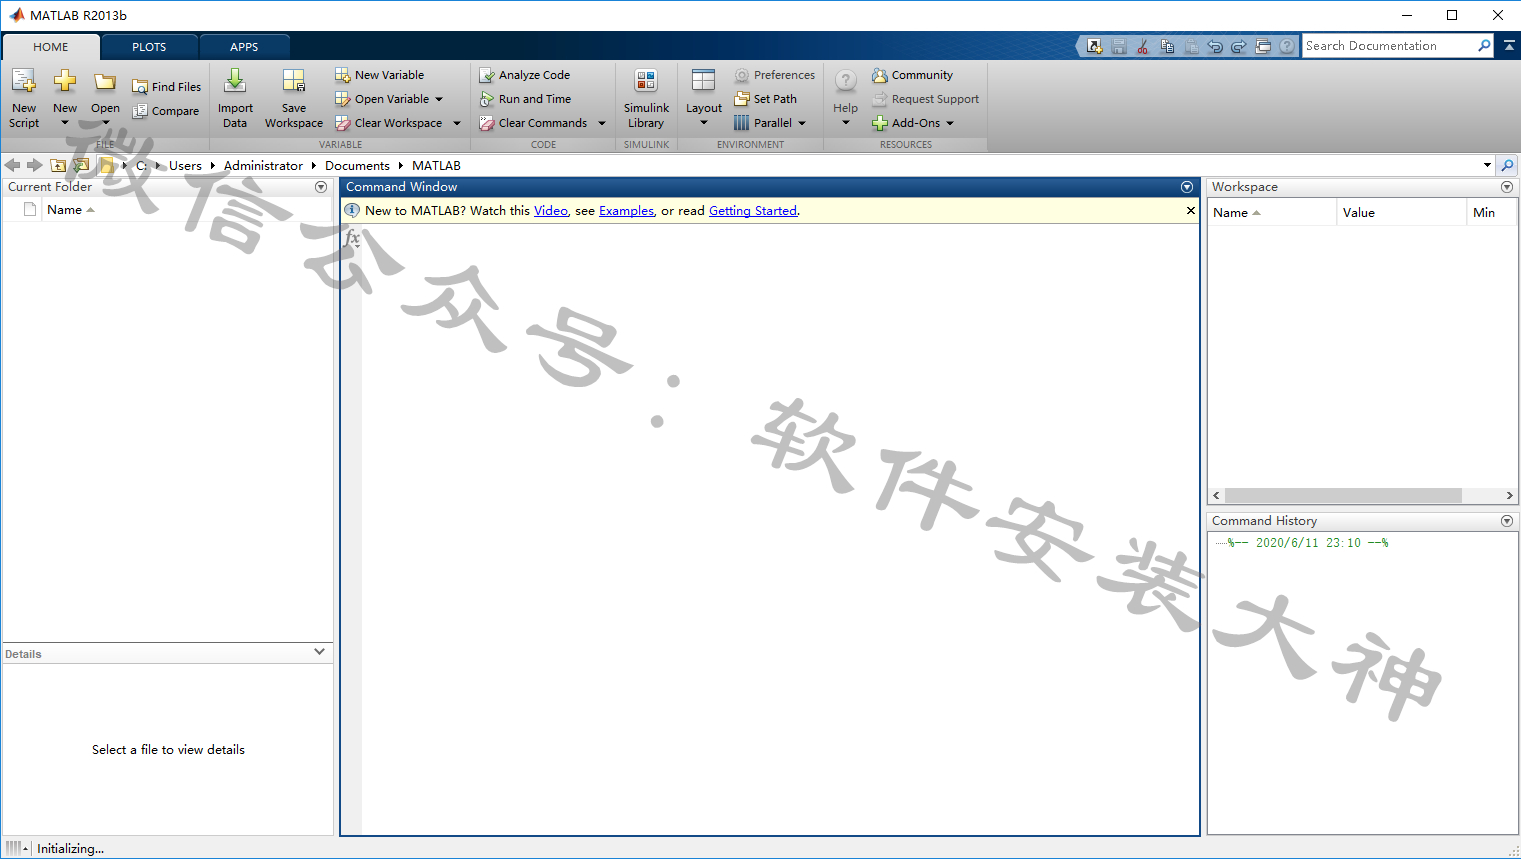Show Command History panel actions menu
Viewport: 1521px width, 859px height.
(x=1507, y=521)
